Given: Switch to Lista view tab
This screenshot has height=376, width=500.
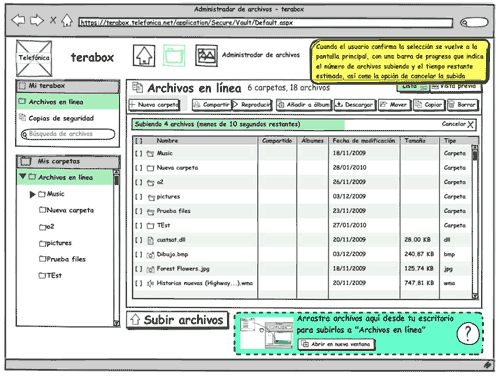Looking at the screenshot, I should 413,86.
